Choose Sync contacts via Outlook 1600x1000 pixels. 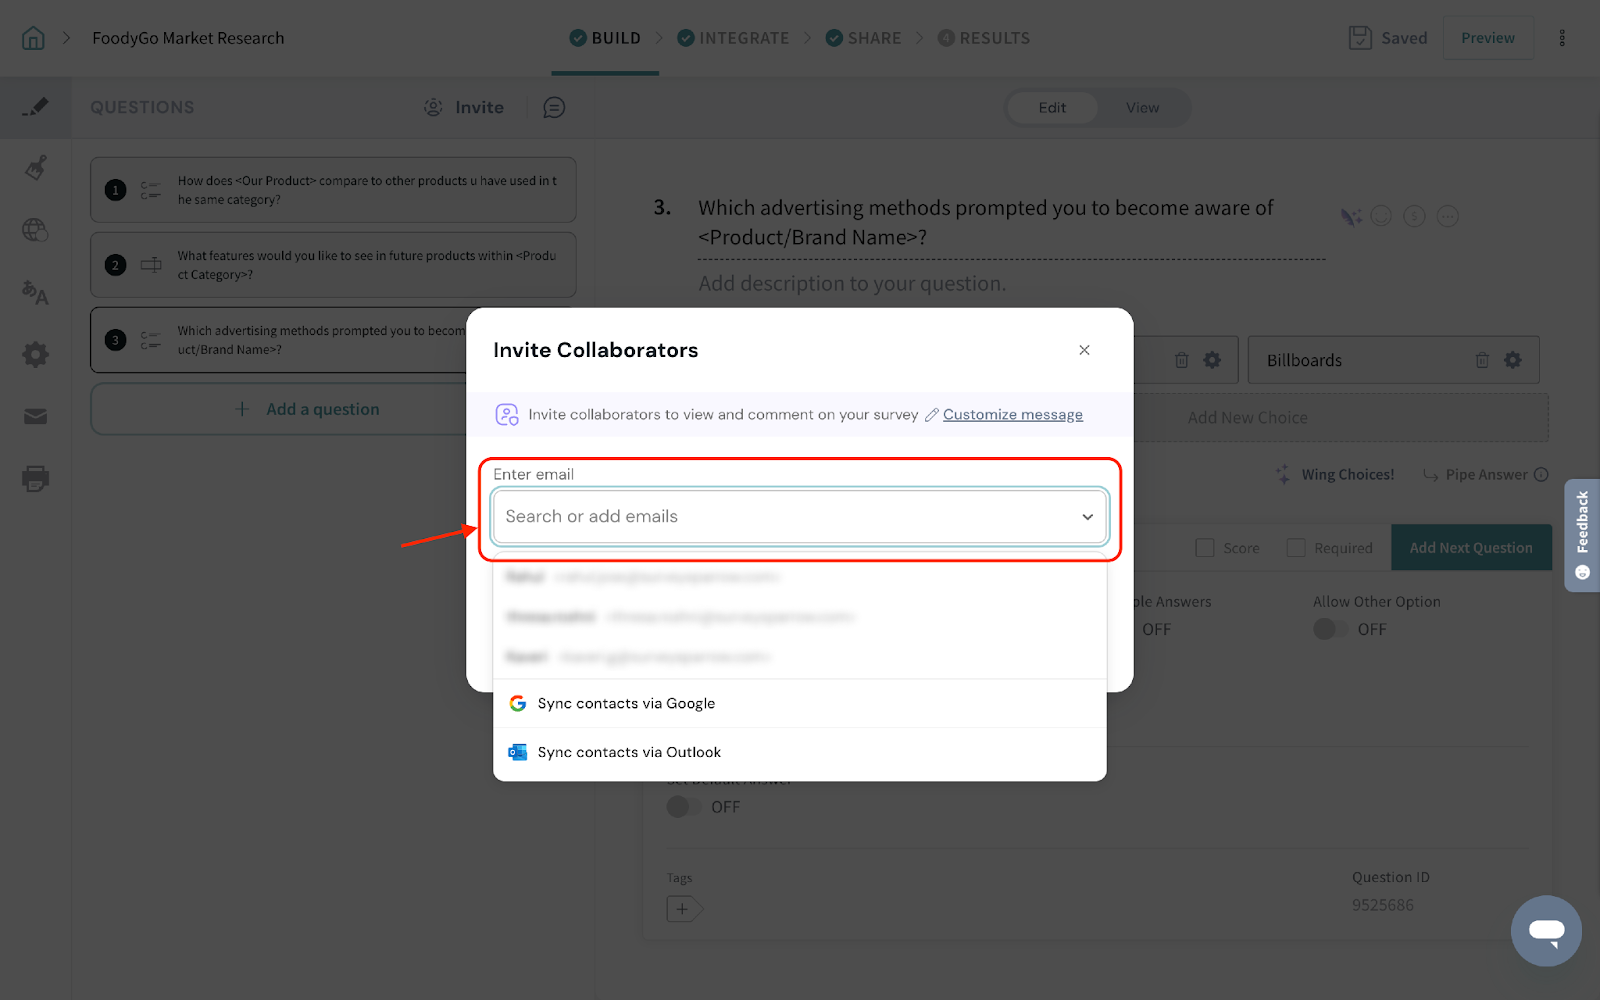tap(628, 752)
